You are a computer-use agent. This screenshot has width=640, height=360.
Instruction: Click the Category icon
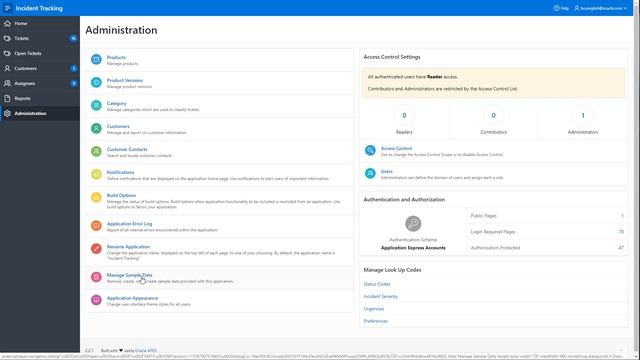click(x=96, y=105)
